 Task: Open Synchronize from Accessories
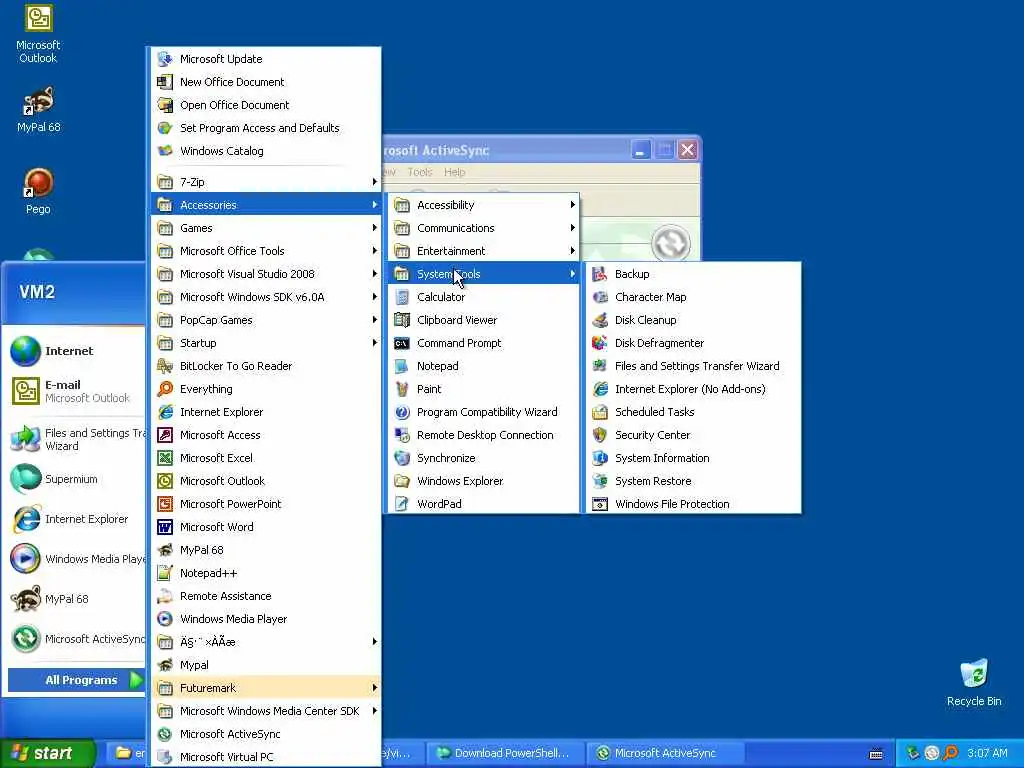483,458
